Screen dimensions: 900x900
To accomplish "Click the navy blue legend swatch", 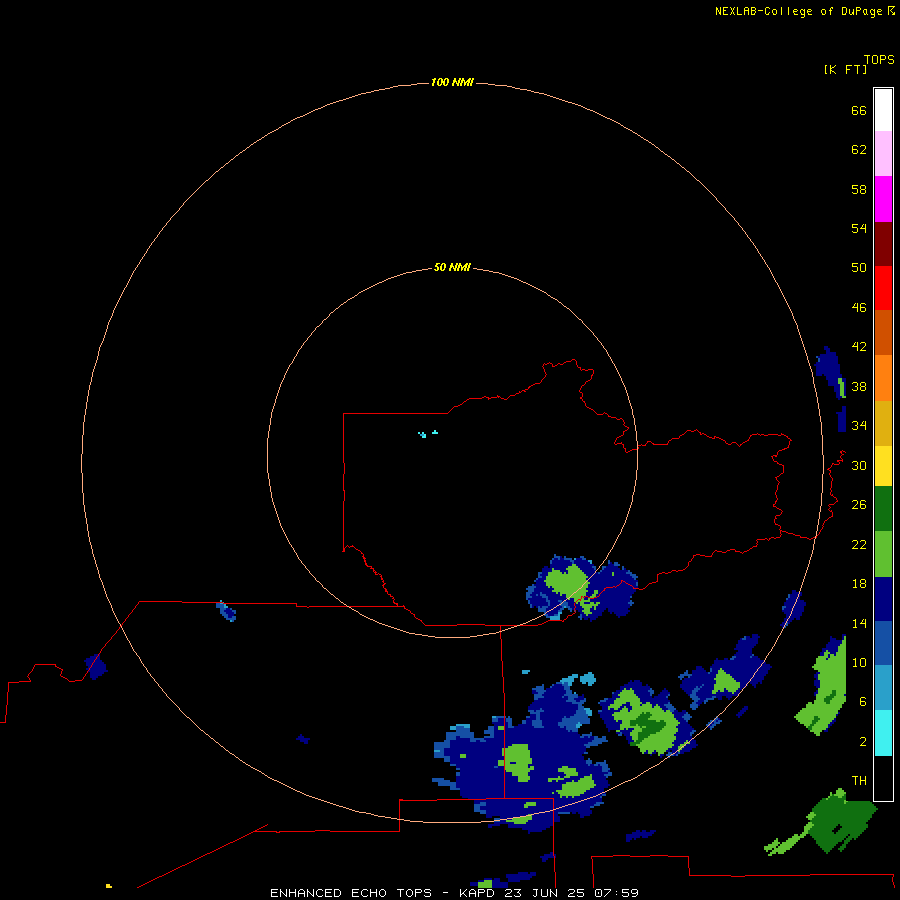I will click(883, 599).
